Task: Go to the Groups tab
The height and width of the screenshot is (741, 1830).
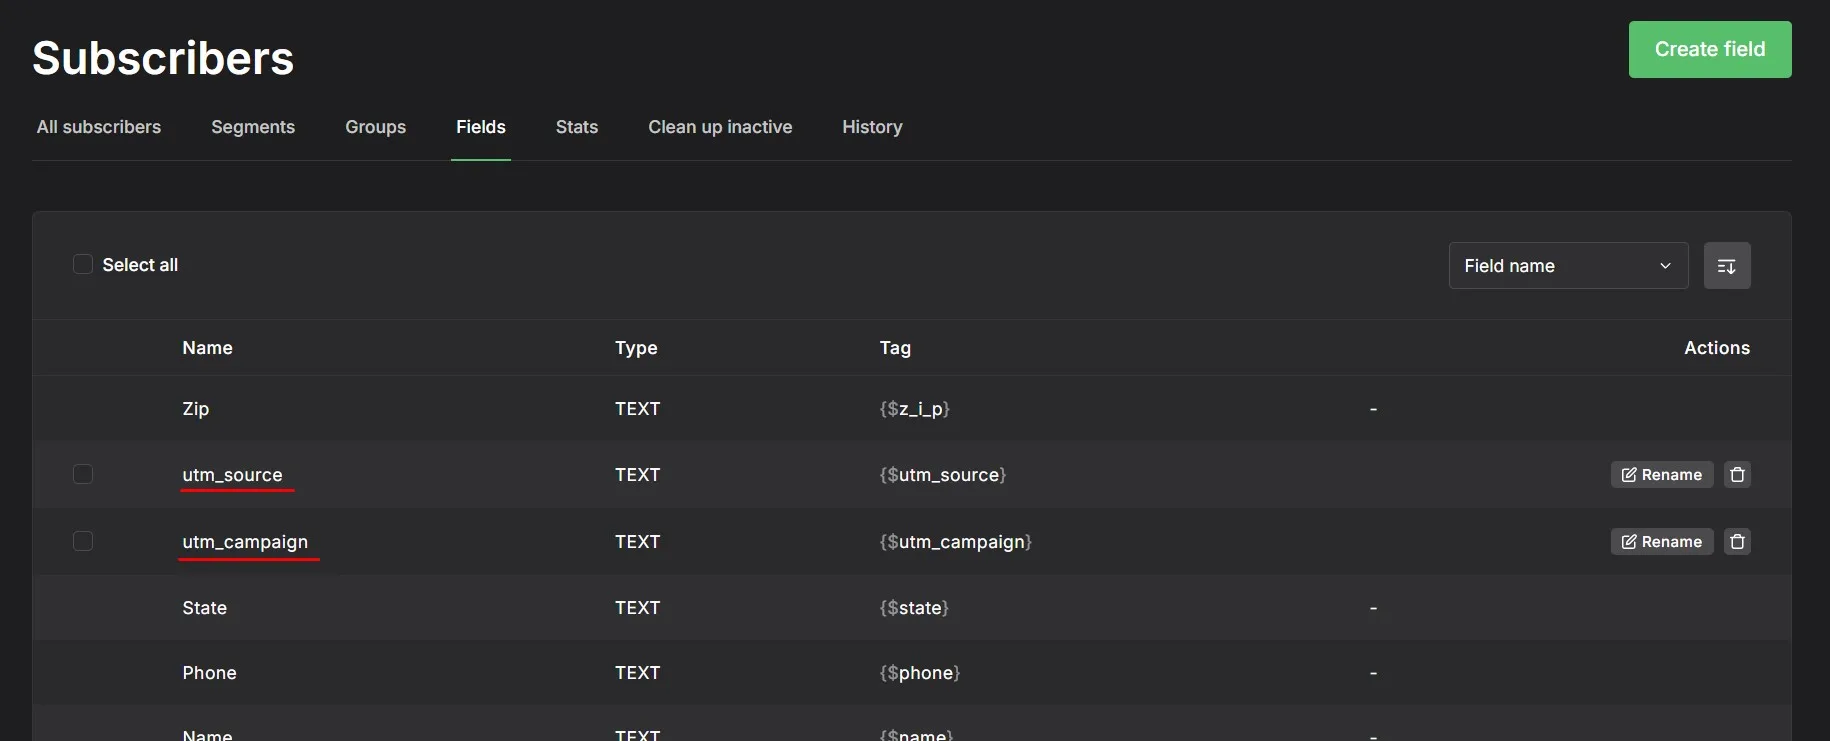Action: click(375, 127)
